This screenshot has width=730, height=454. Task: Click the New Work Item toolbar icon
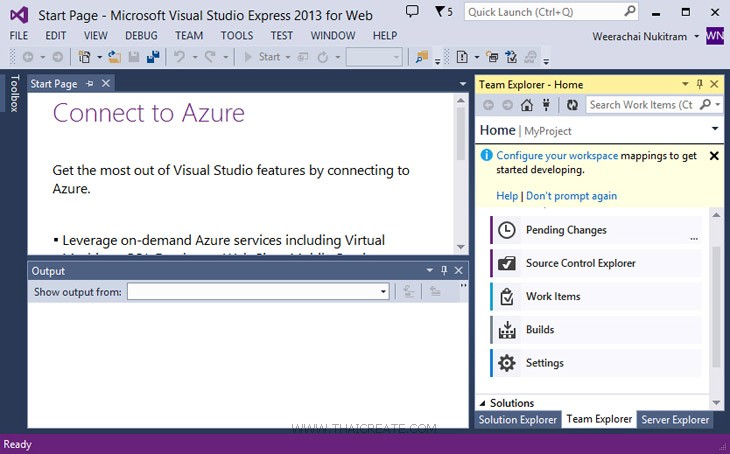[x=462, y=57]
